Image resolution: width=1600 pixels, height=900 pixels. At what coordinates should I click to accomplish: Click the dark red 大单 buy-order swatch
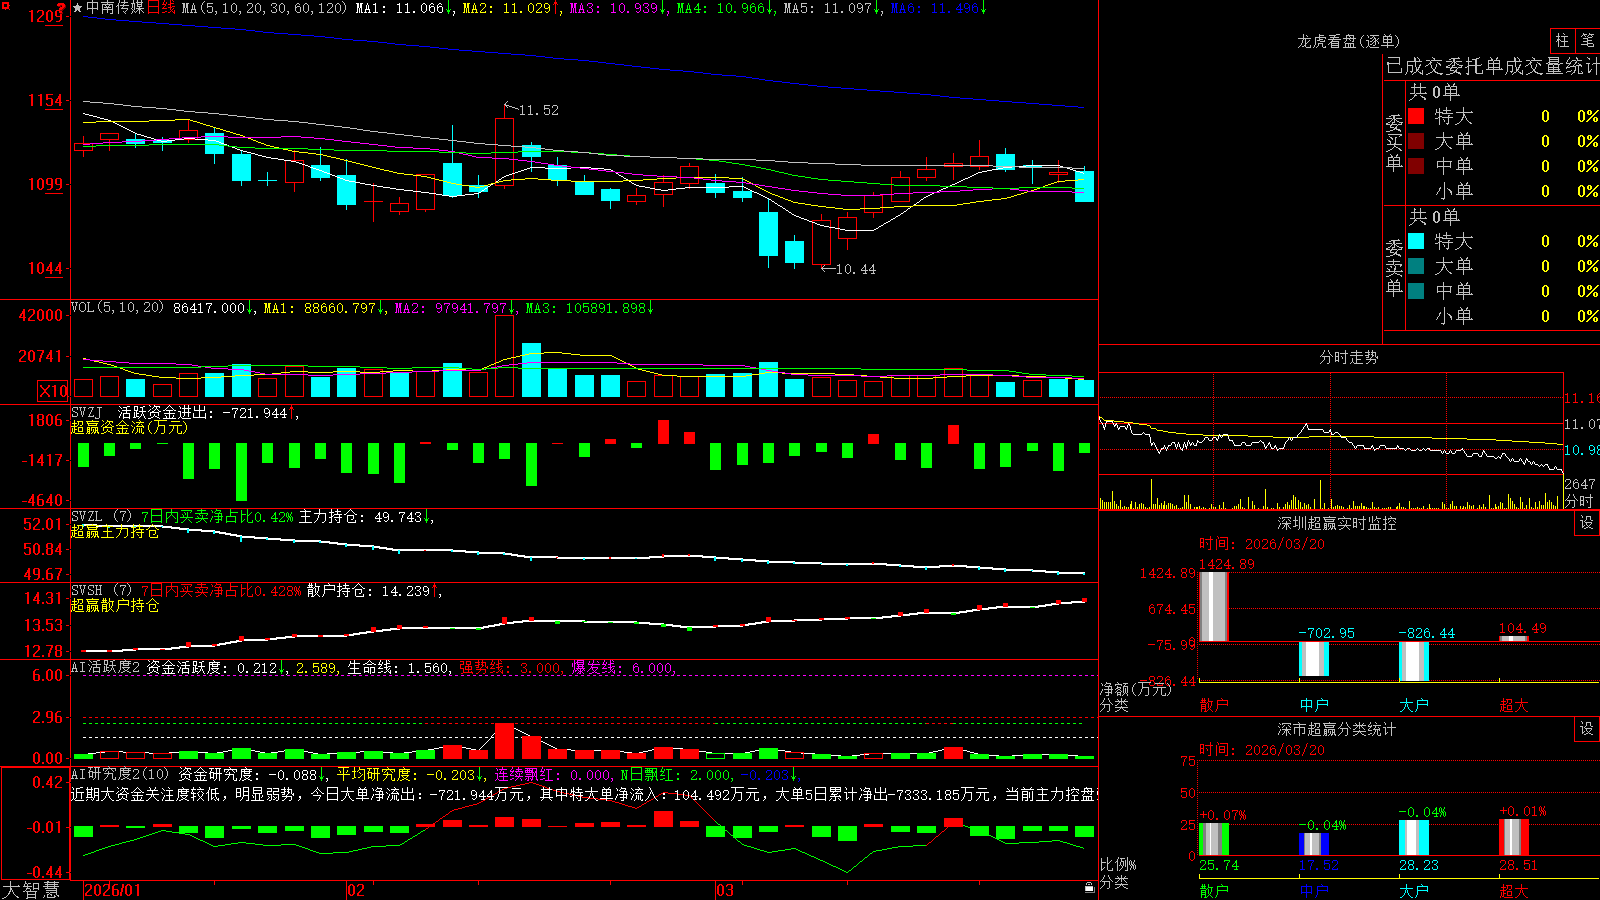coord(1416,141)
